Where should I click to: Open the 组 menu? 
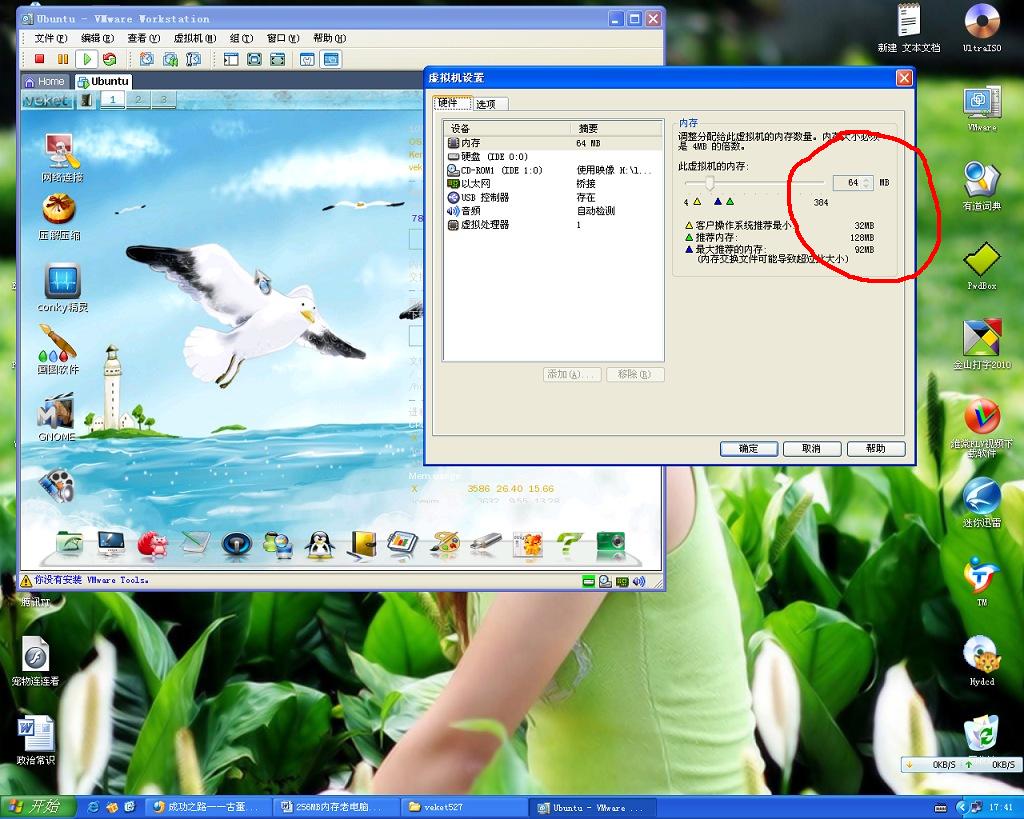tap(241, 39)
